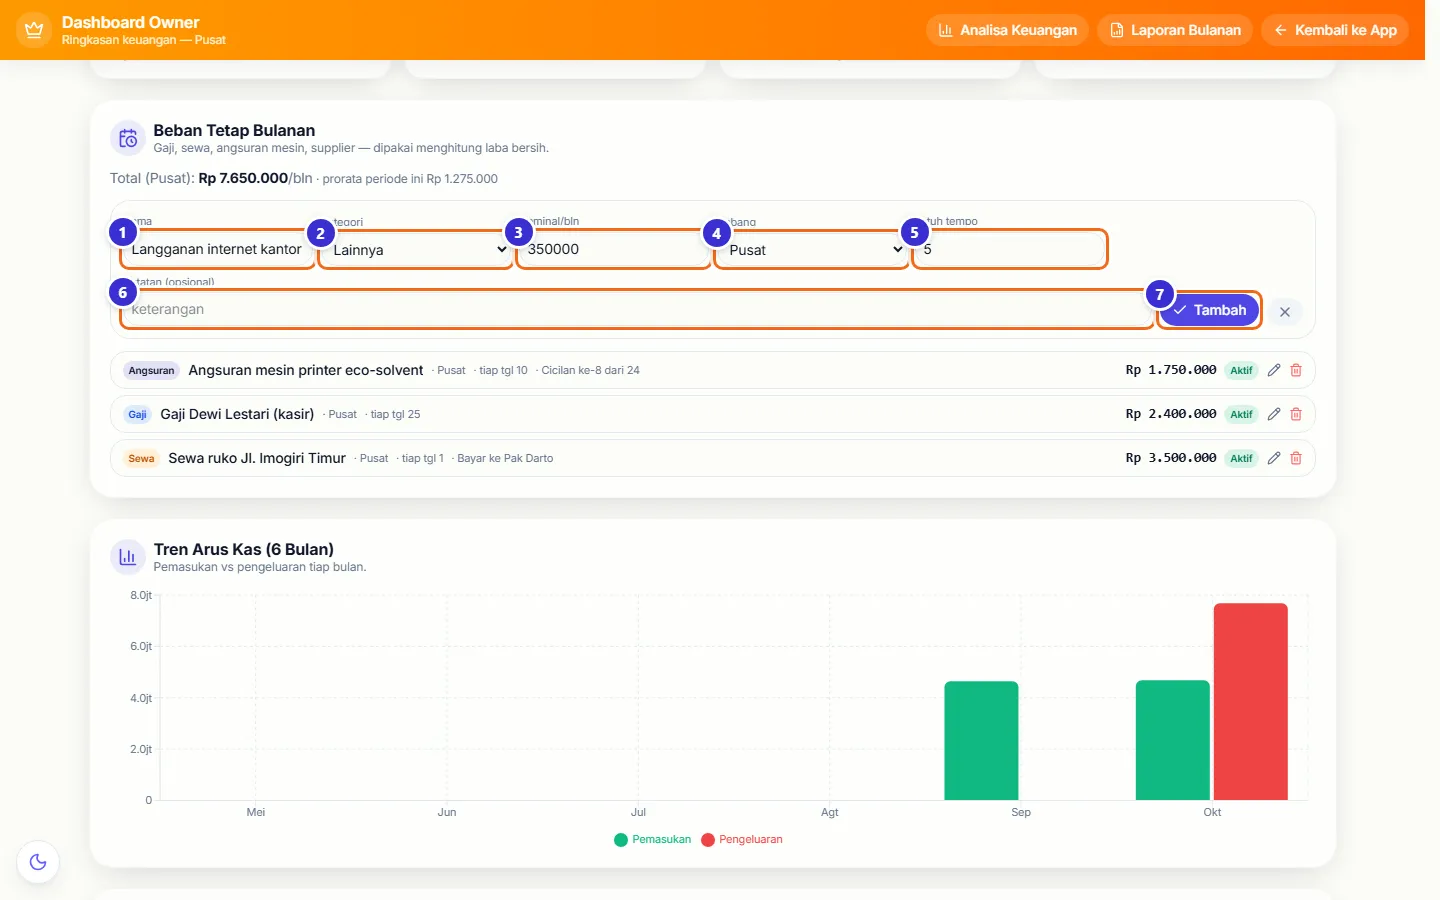Switch to dark mode with moon icon

38,862
